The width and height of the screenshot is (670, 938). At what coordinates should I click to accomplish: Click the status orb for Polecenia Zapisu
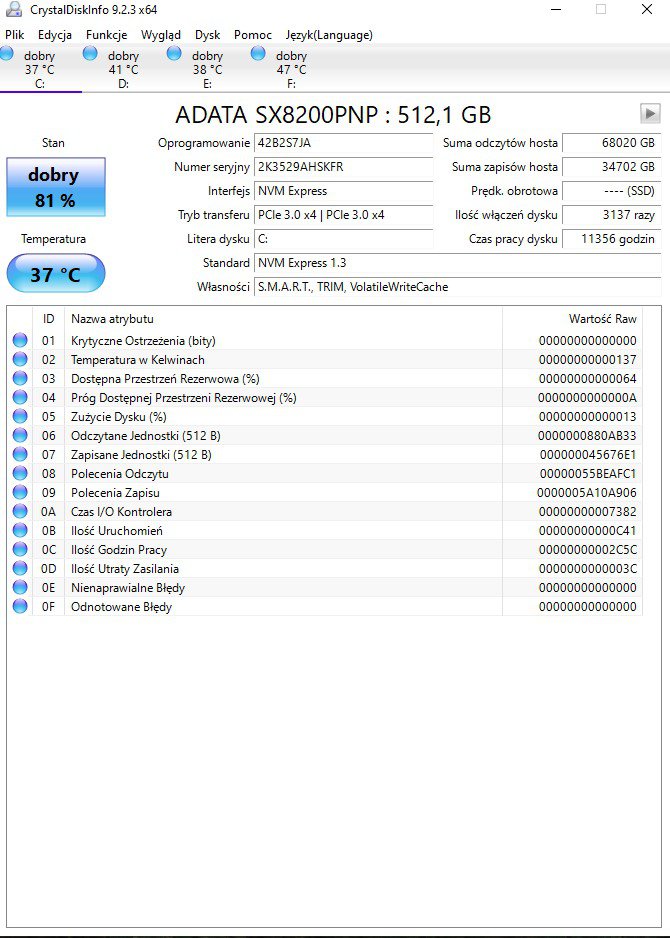(20, 492)
